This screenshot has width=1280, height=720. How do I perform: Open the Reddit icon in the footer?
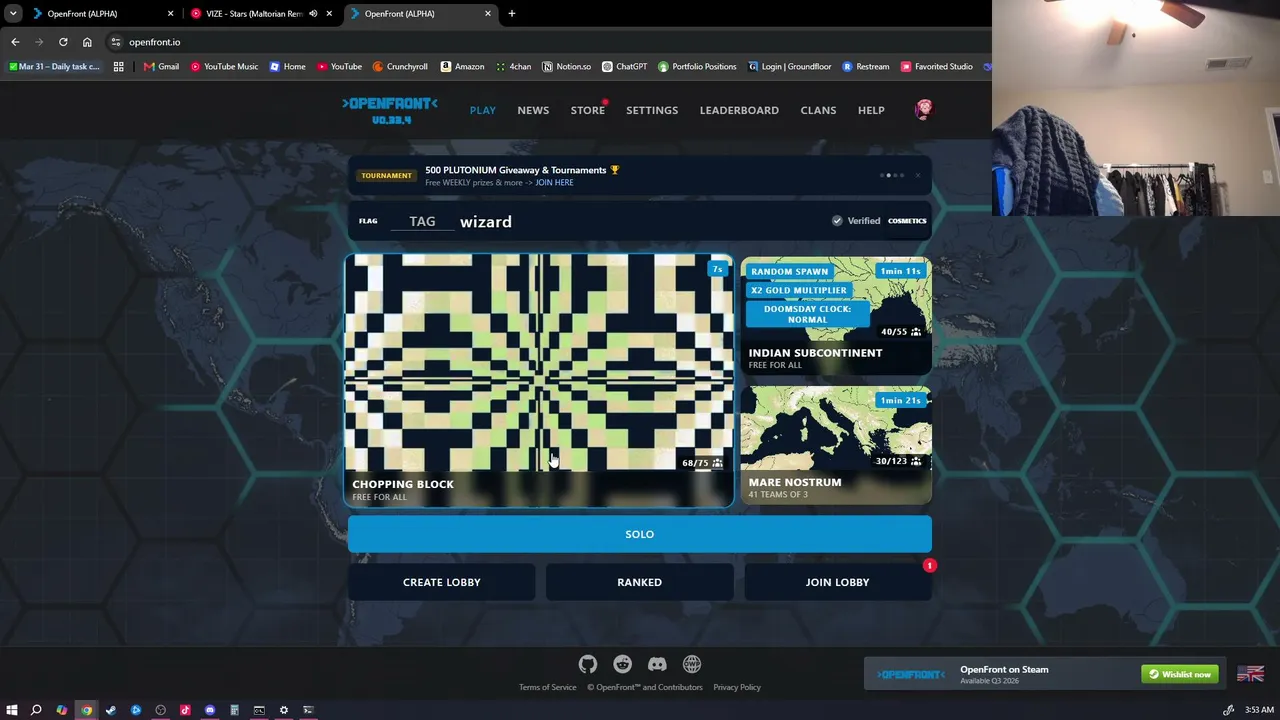[x=622, y=664]
